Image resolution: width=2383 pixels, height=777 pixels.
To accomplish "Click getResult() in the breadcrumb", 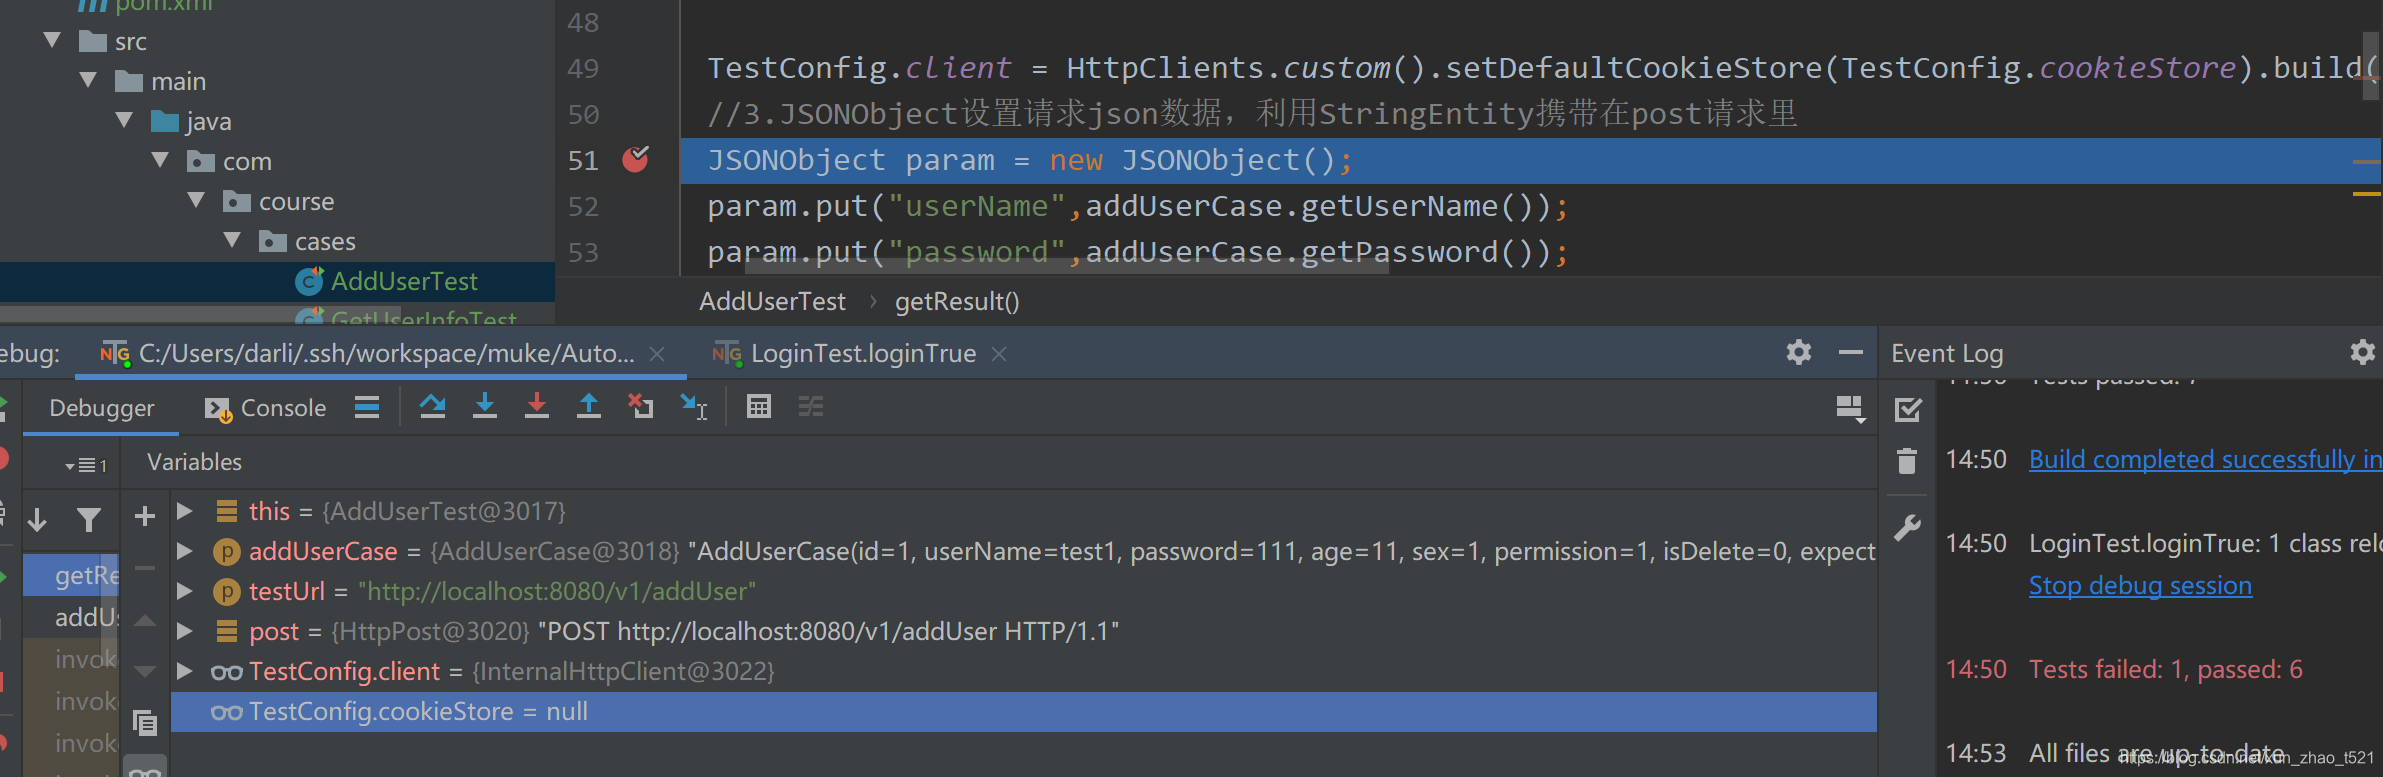I will tap(957, 301).
